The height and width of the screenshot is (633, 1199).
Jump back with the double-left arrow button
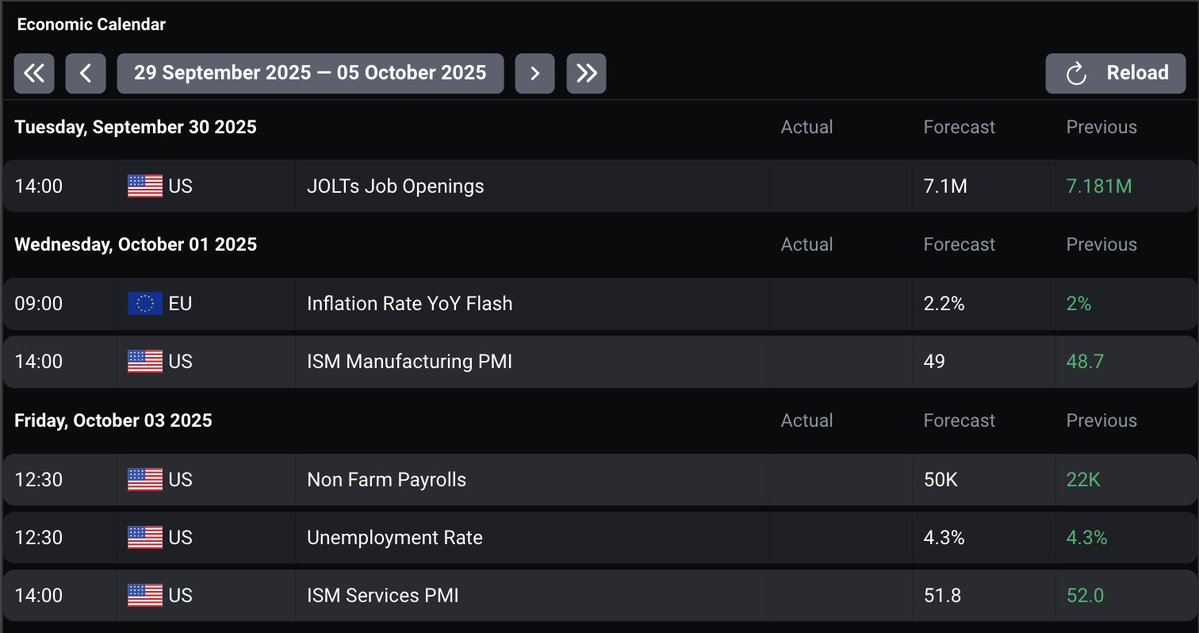click(34, 73)
